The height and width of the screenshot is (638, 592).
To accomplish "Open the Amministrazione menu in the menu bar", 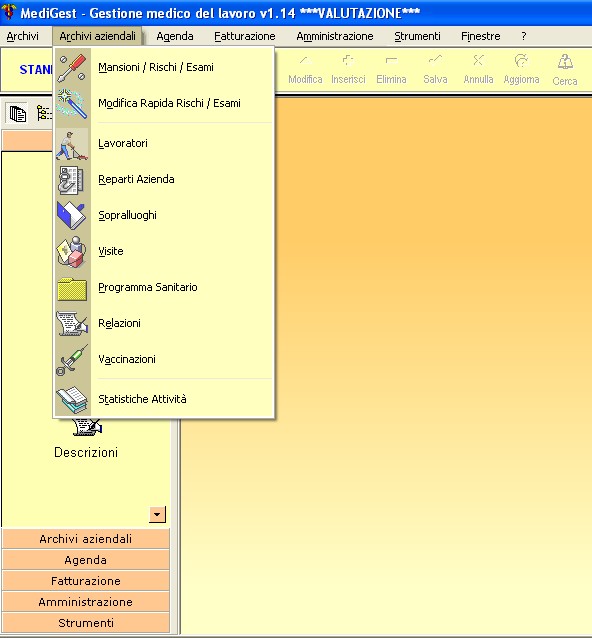I will 334,36.
